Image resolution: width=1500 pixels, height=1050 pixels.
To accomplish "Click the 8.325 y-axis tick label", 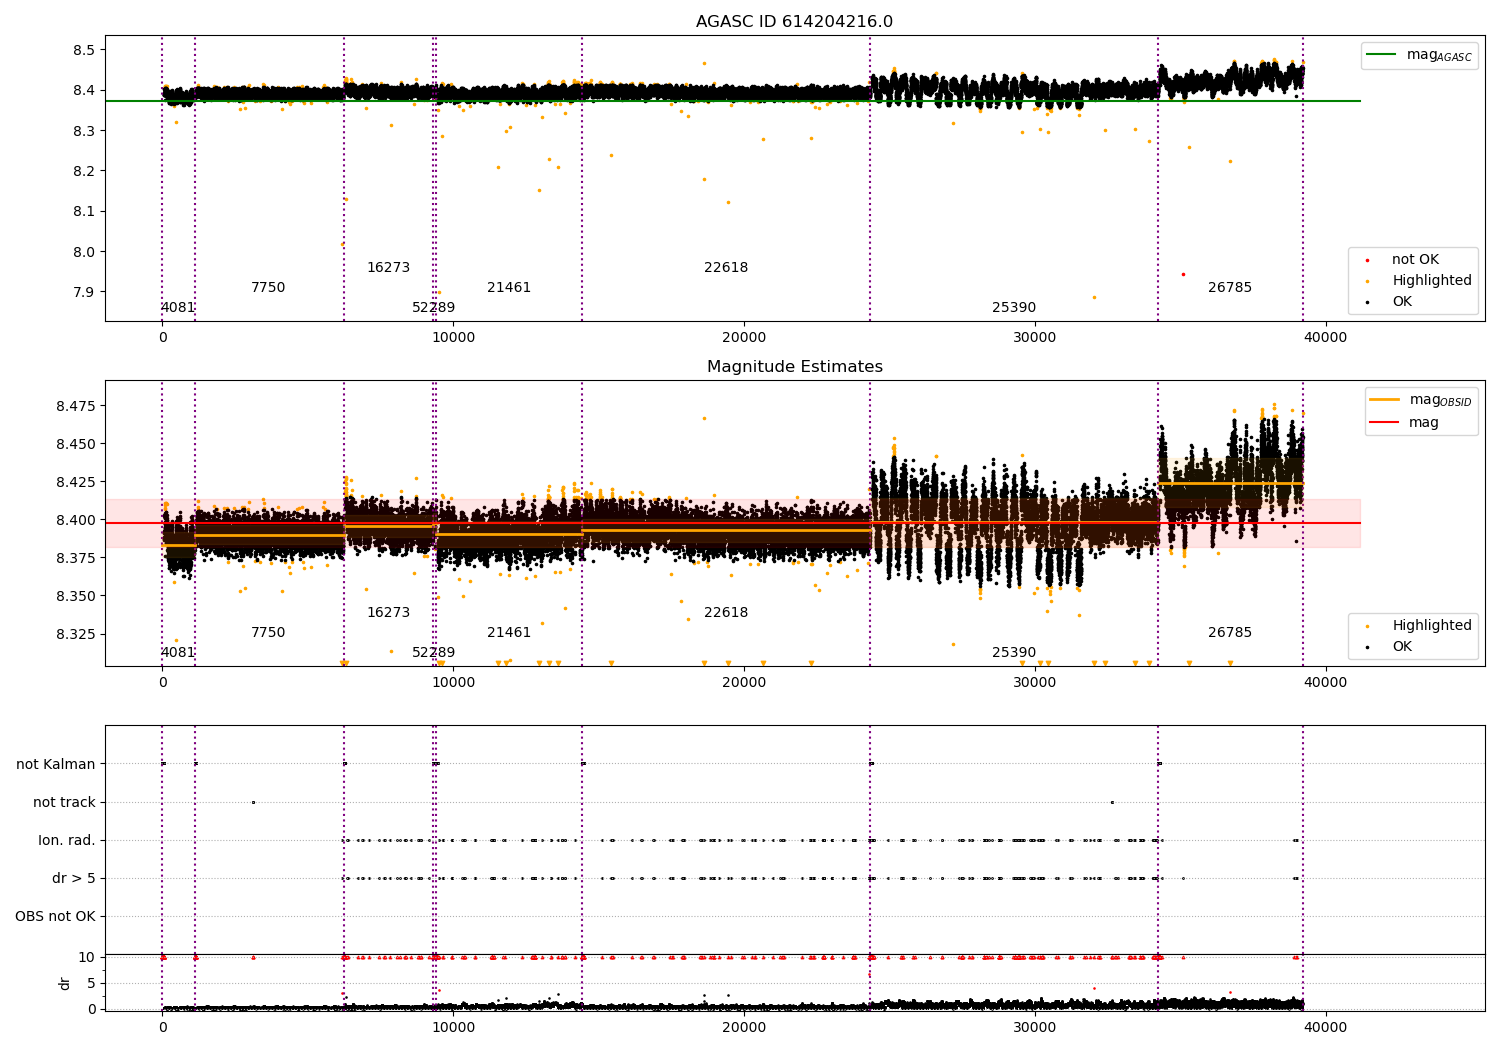I will click(75, 634).
